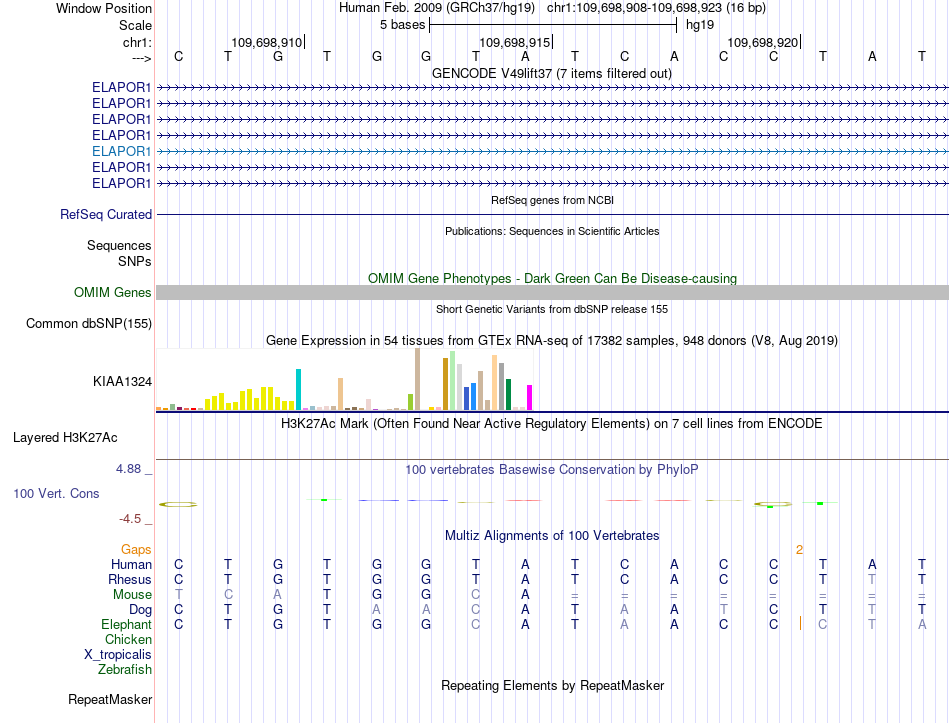Open the 100 Vert. Cons track label

[56, 493]
